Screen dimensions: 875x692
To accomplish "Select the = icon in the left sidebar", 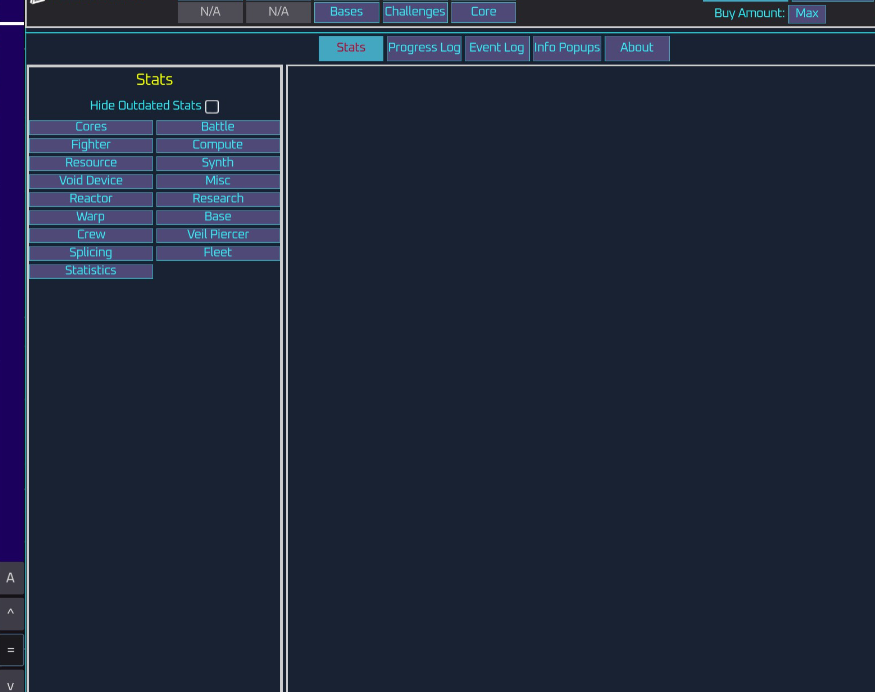I will point(11,650).
